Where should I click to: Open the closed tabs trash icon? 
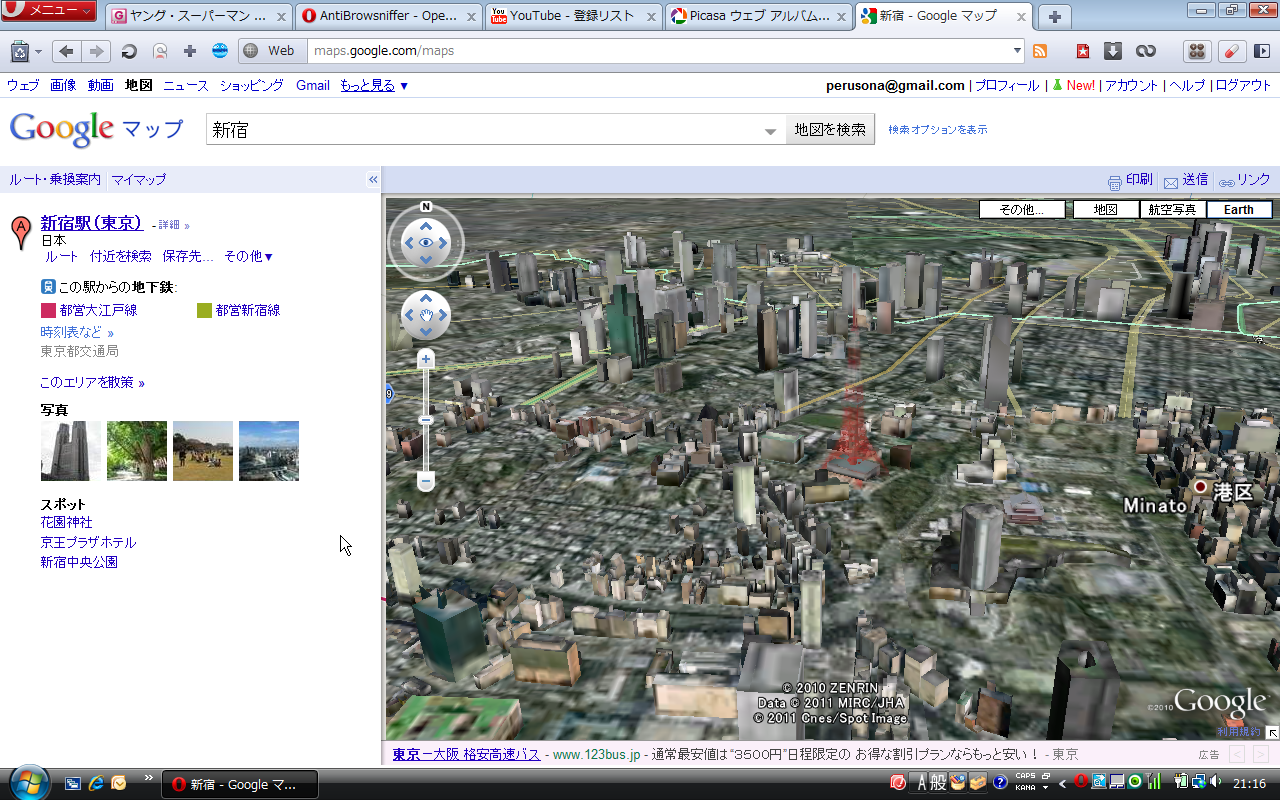20,51
